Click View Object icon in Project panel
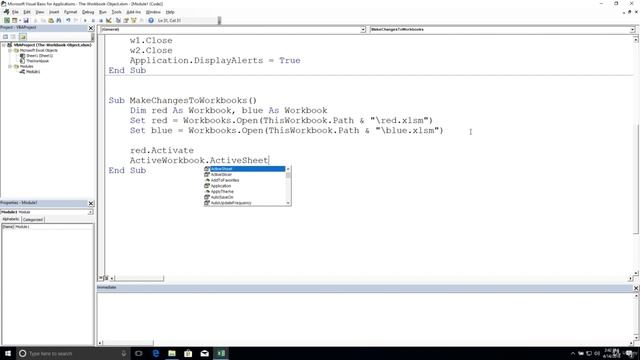 pos(13,37)
